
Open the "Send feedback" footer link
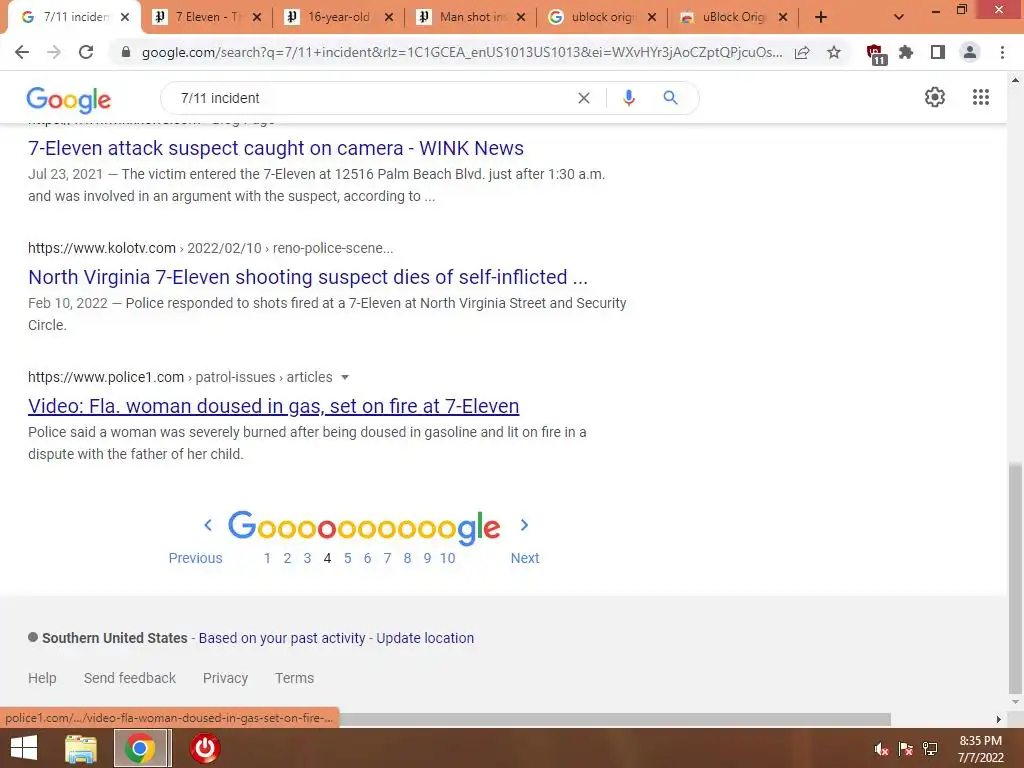tap(130, 678)
